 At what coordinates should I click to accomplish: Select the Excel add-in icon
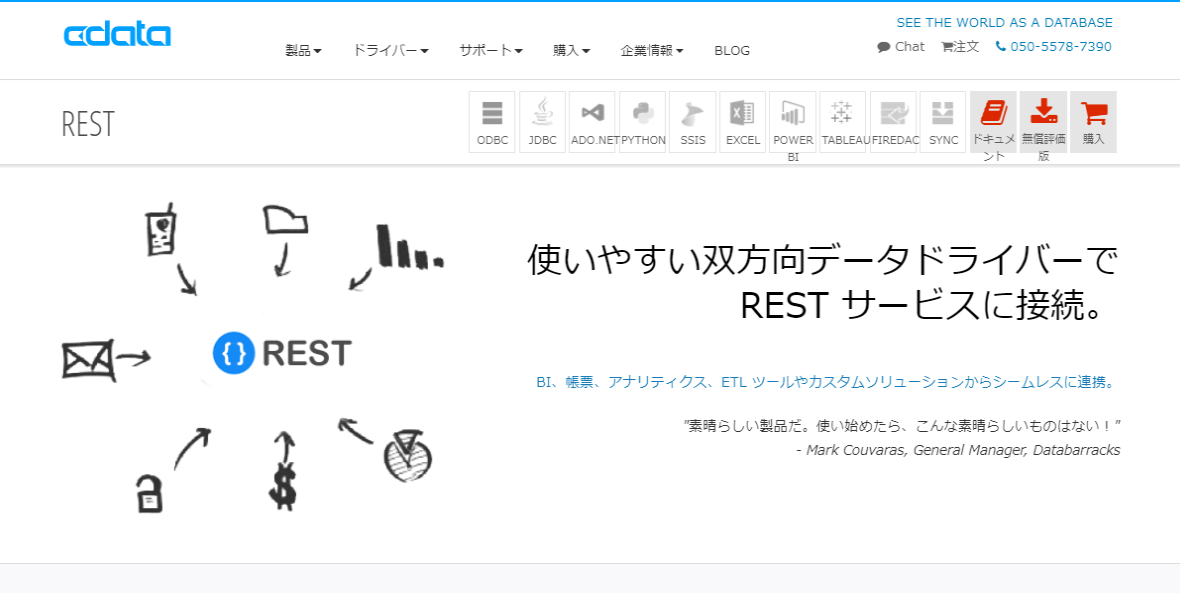(x=743, y=122)
